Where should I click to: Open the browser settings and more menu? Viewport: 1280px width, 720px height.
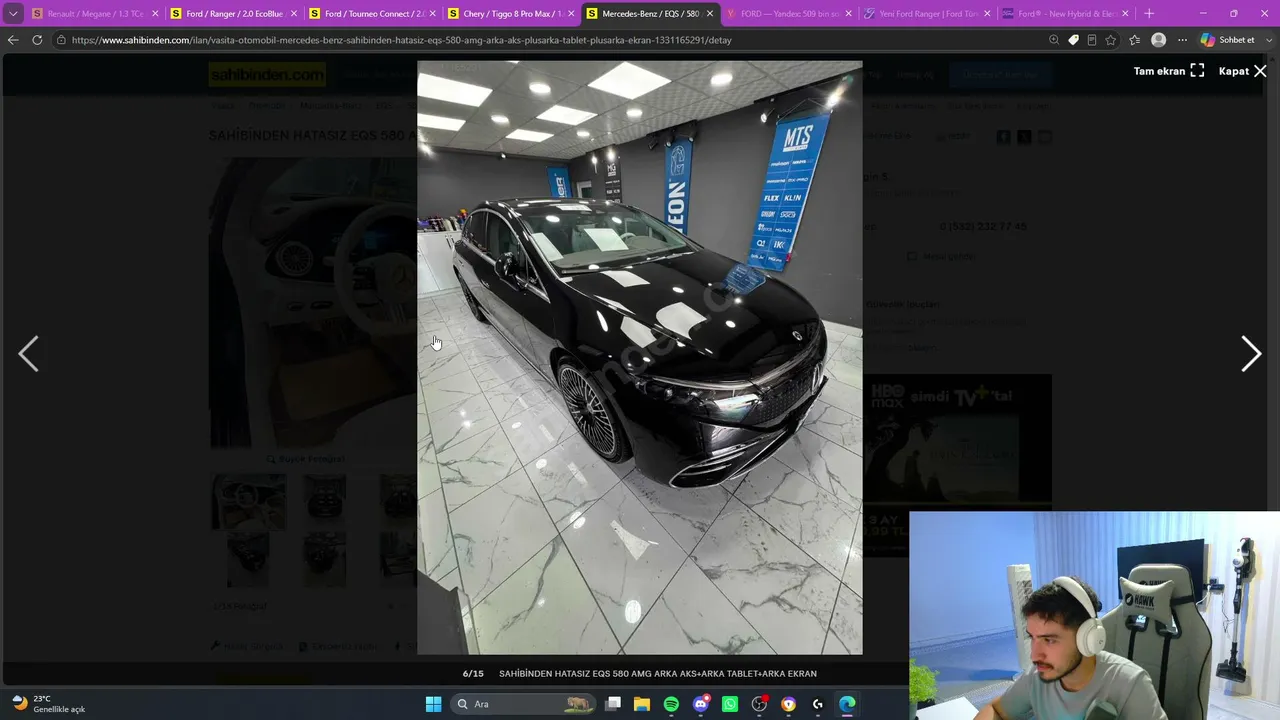(1182, 40)
